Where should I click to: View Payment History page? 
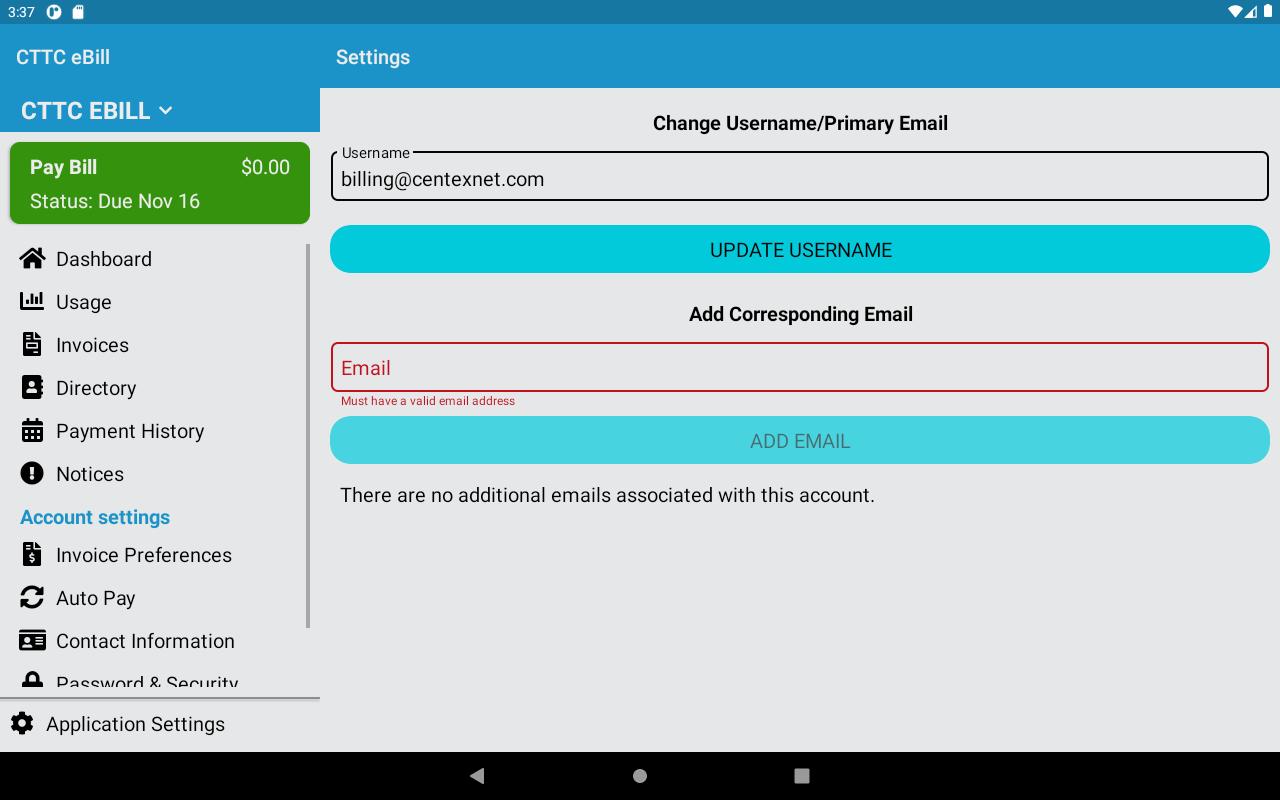click(x=160, y=431)
